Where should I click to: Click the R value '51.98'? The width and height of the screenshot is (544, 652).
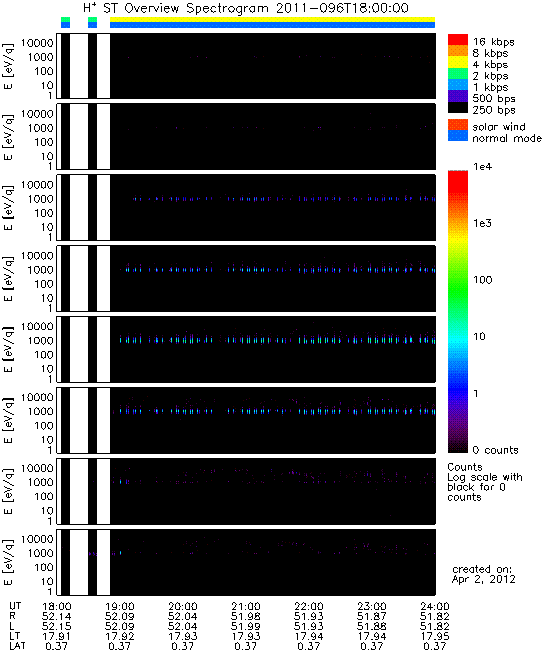coord(246,616)
